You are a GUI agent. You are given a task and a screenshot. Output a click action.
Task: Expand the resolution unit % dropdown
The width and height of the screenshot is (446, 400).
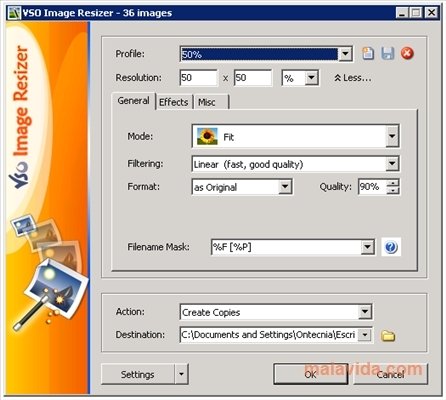(x=311, y=78)
